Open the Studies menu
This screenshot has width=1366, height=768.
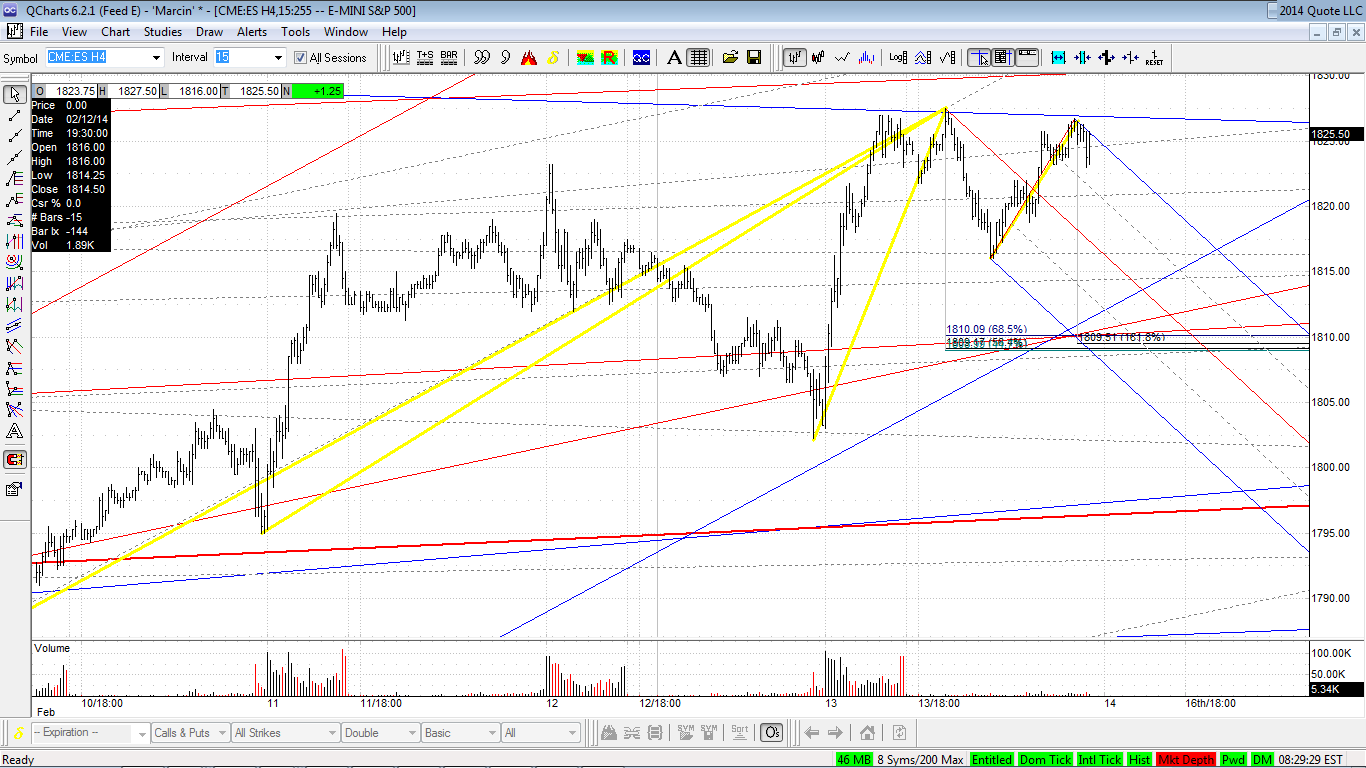point(163,32)
